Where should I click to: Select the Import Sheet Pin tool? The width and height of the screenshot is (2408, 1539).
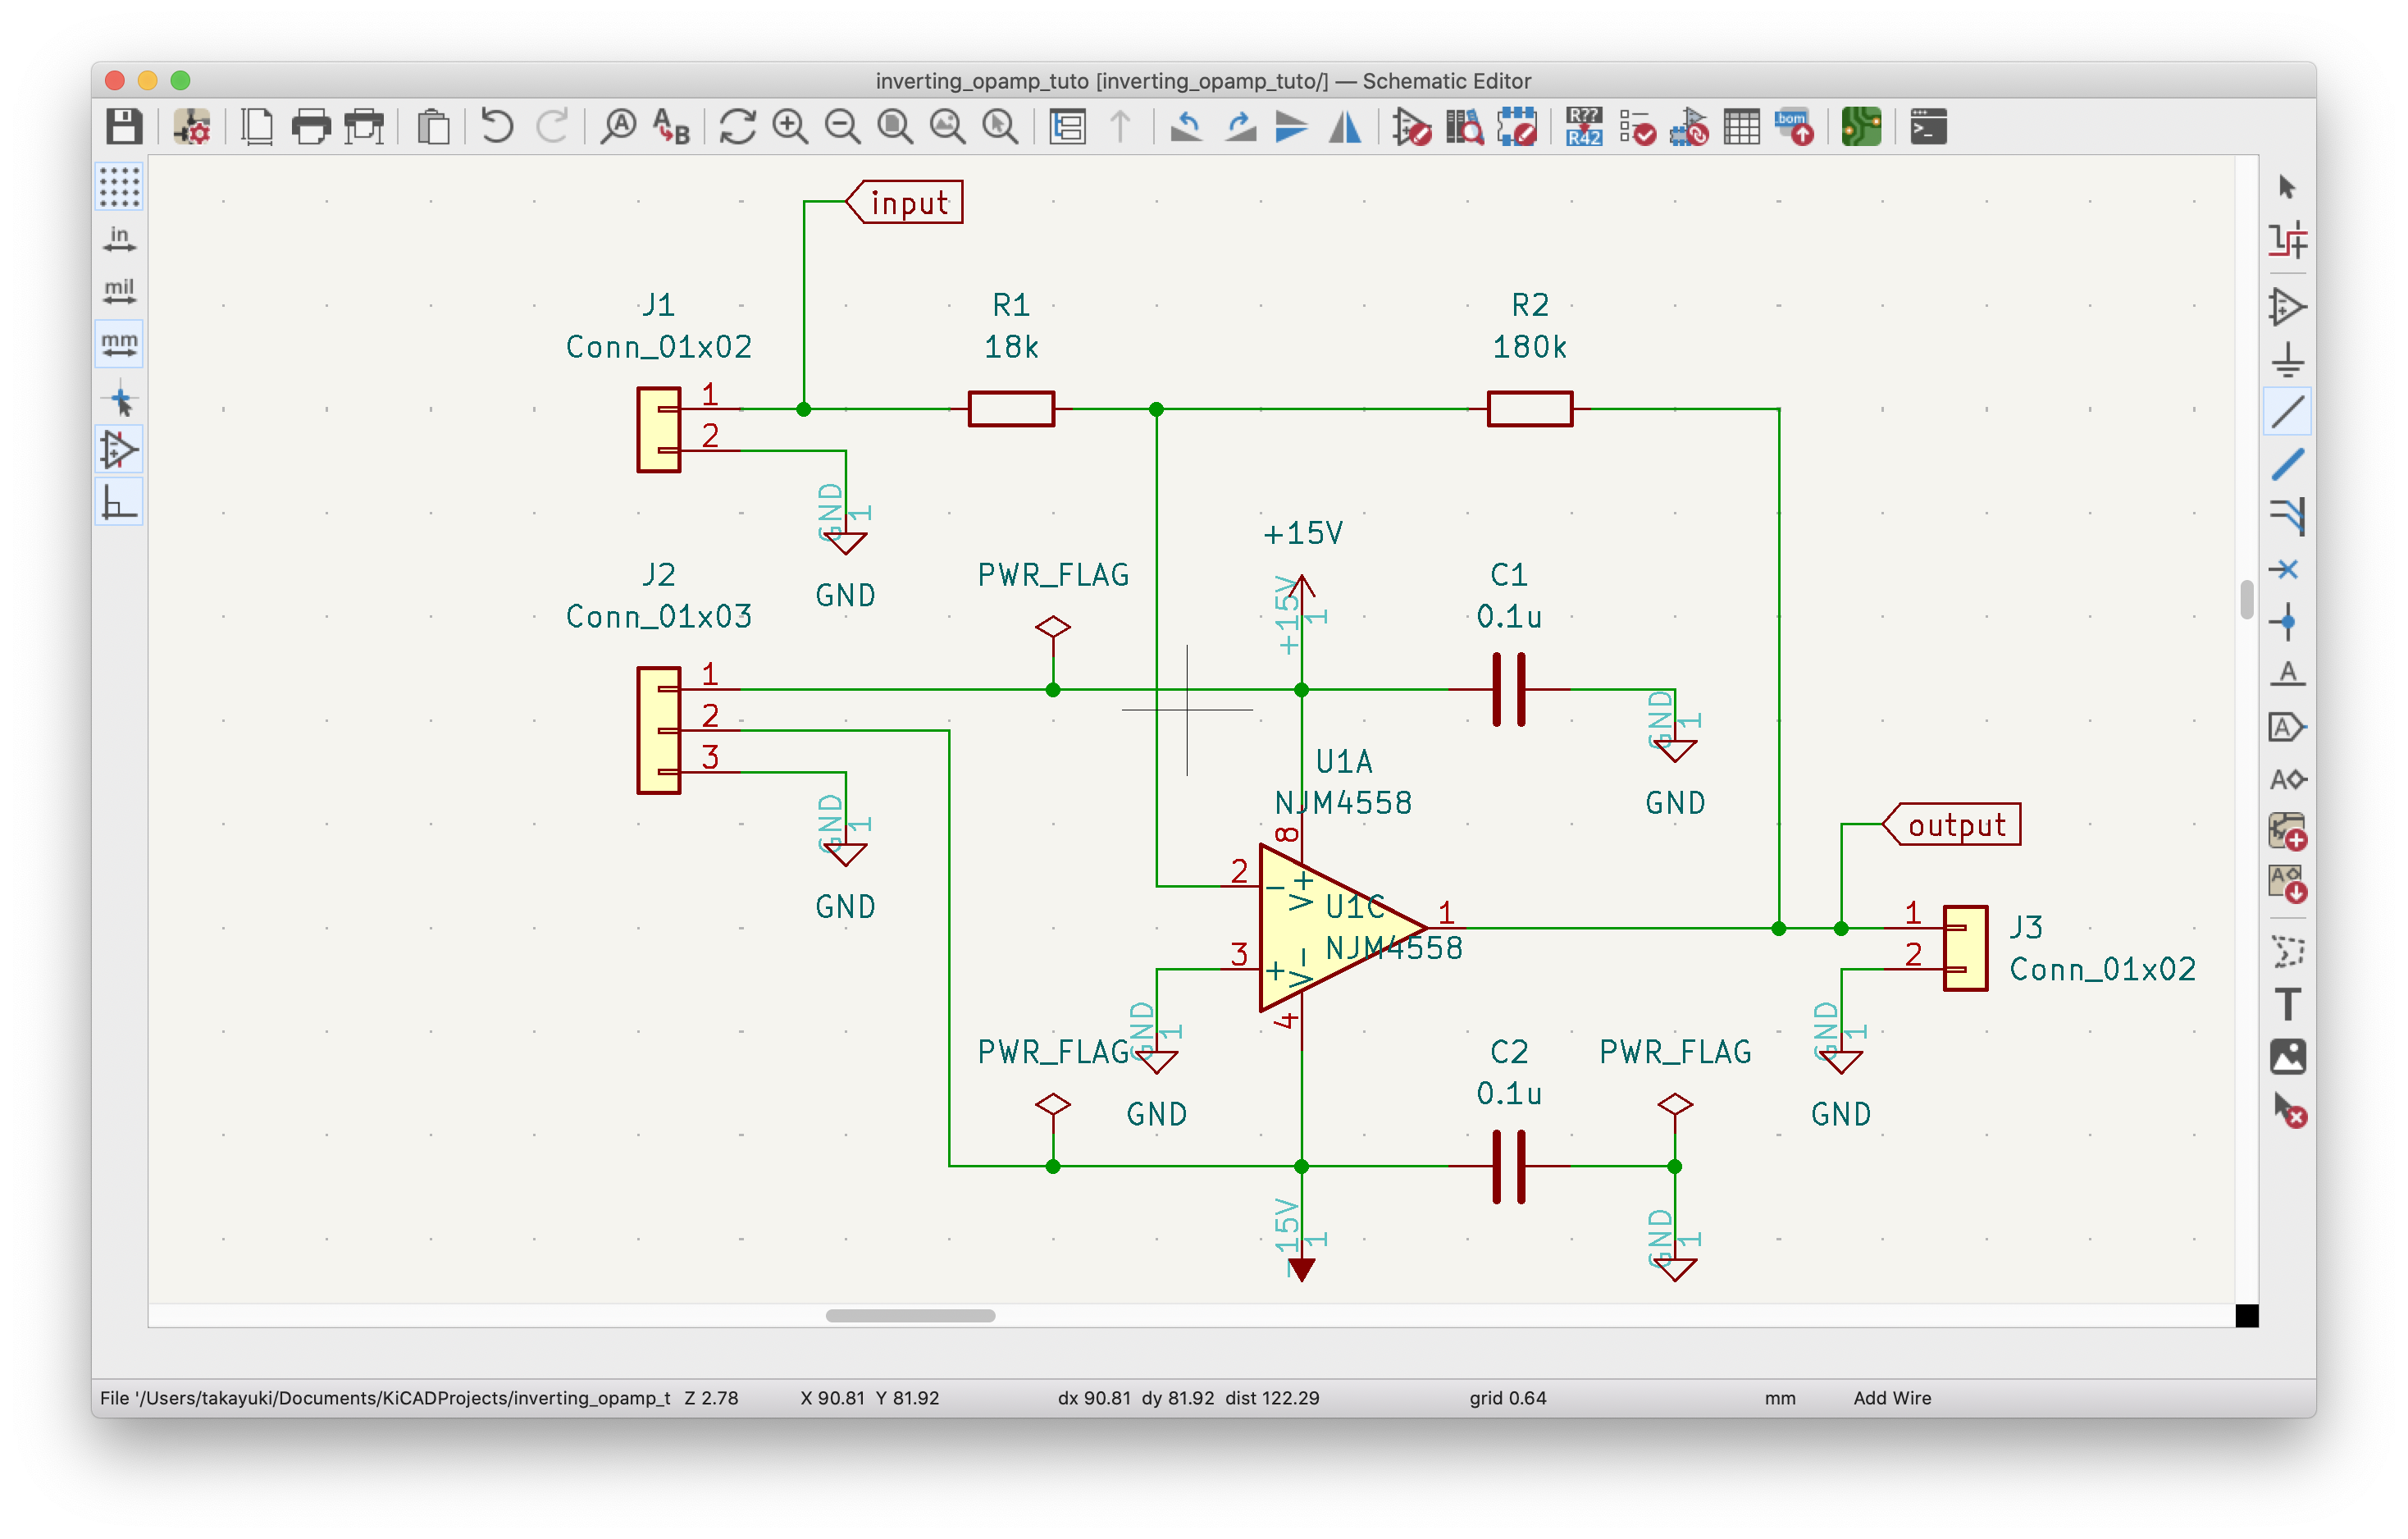pos(2287,884)
